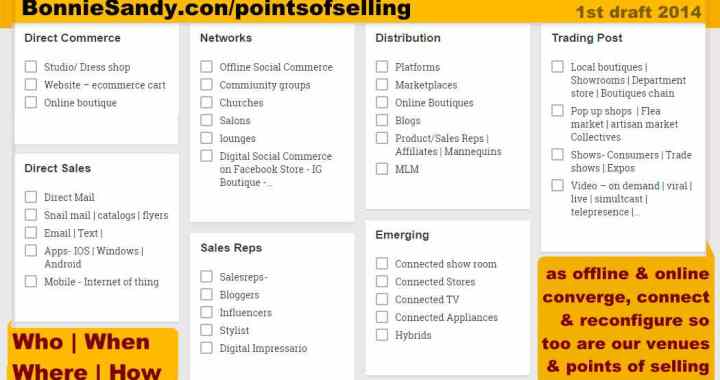Check Offline Social Commerce box
720x380 pixels.
(x=207, y=67)
